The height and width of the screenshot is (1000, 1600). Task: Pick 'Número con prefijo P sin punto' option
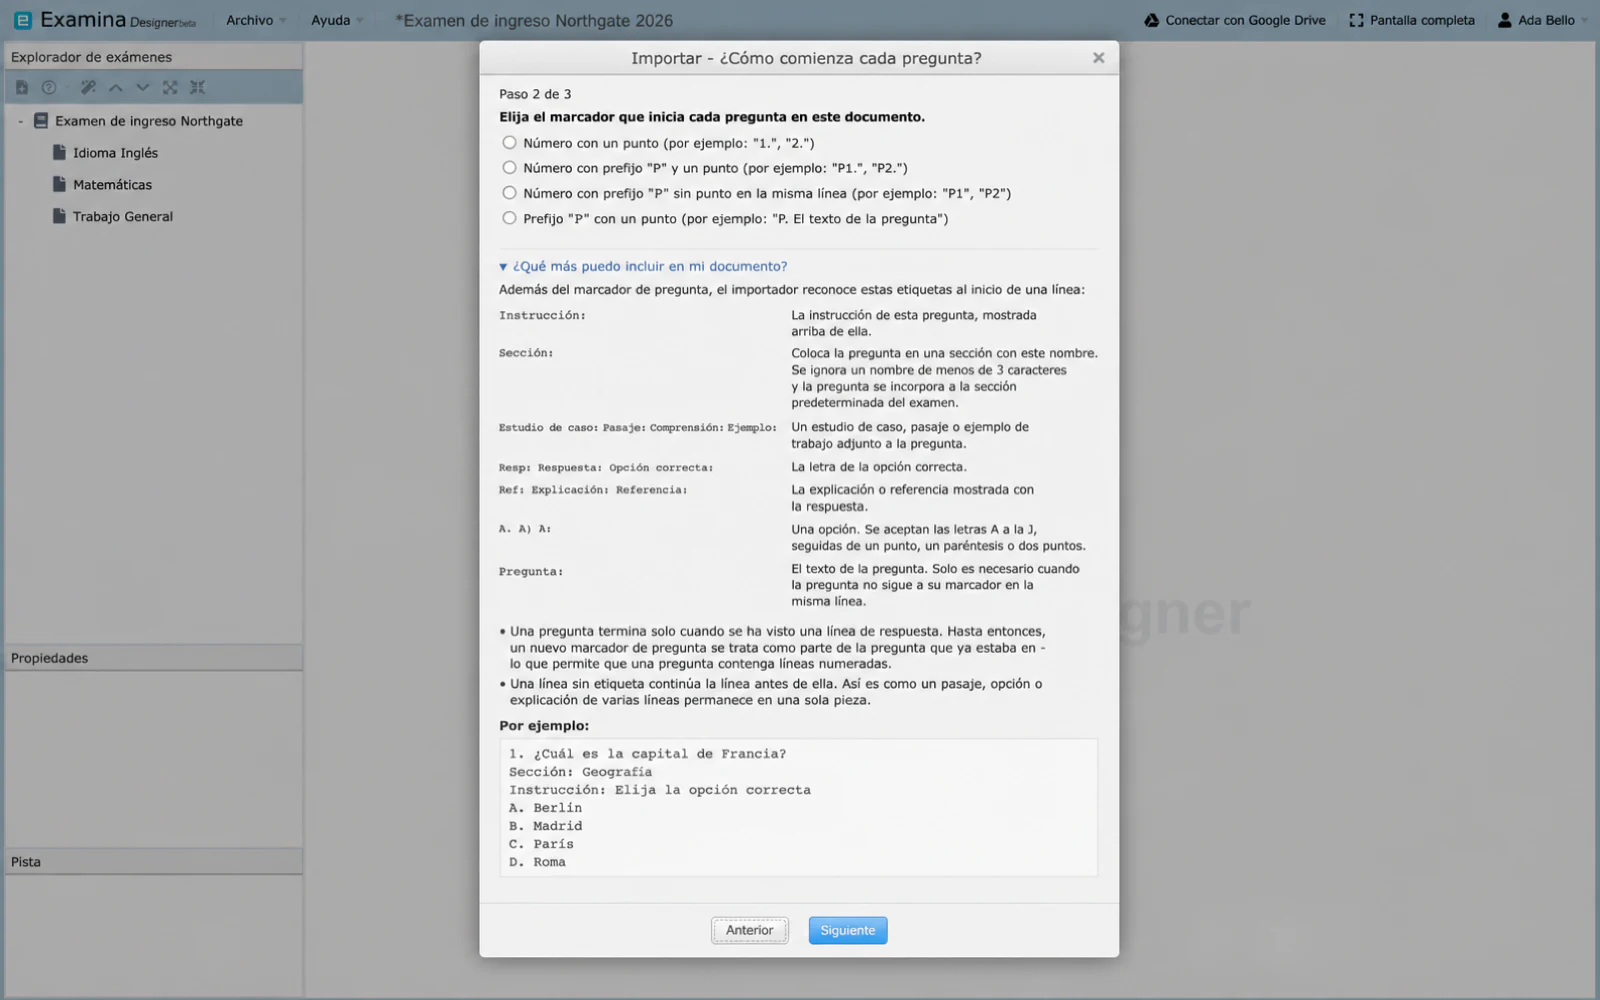pyautogui.click(x=510, y=193)
